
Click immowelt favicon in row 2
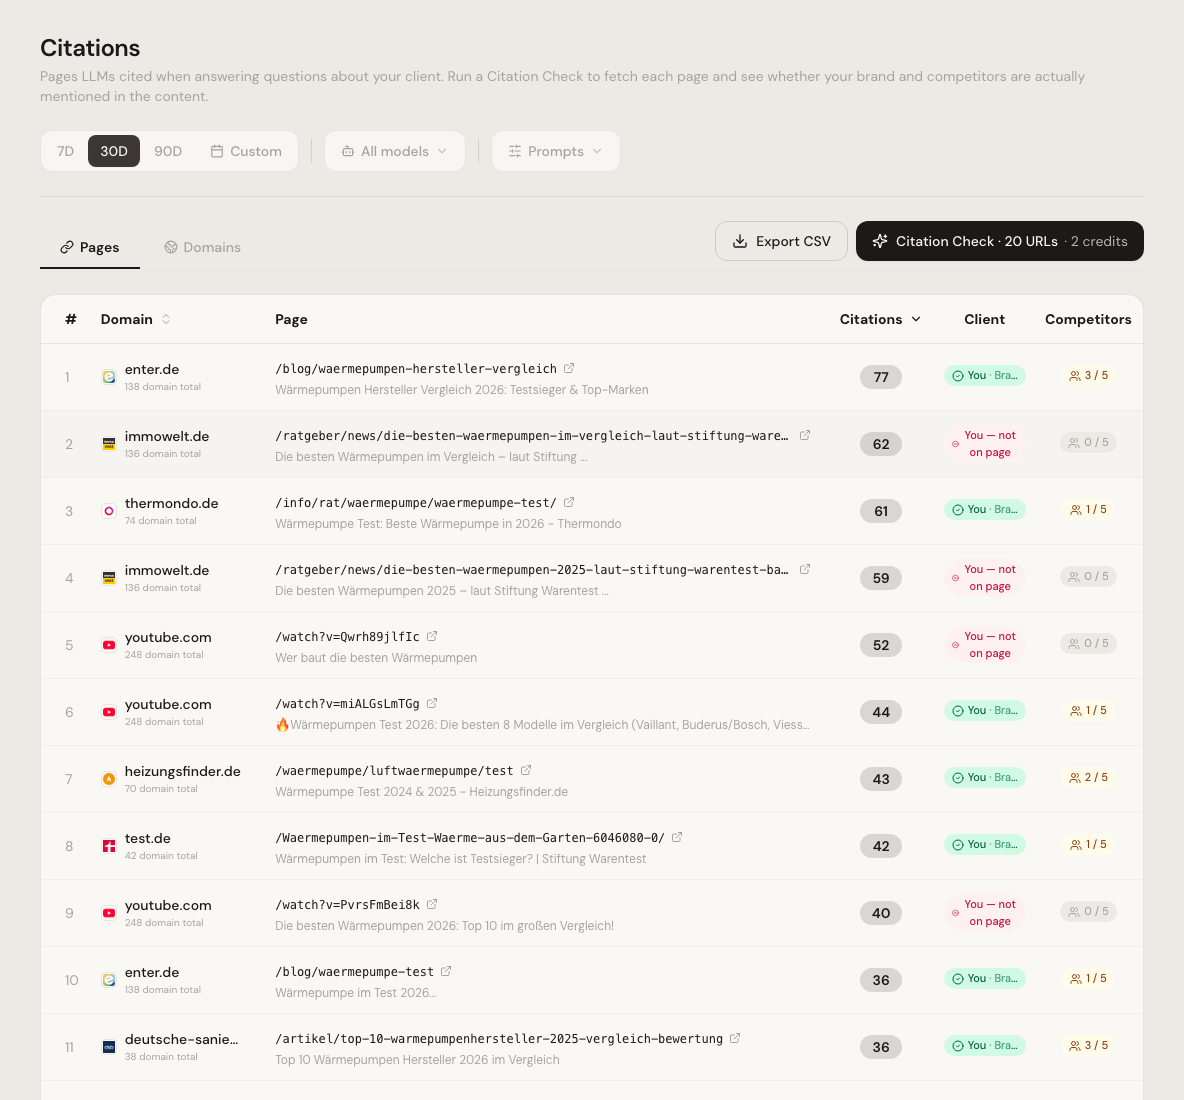coord(109,444)
